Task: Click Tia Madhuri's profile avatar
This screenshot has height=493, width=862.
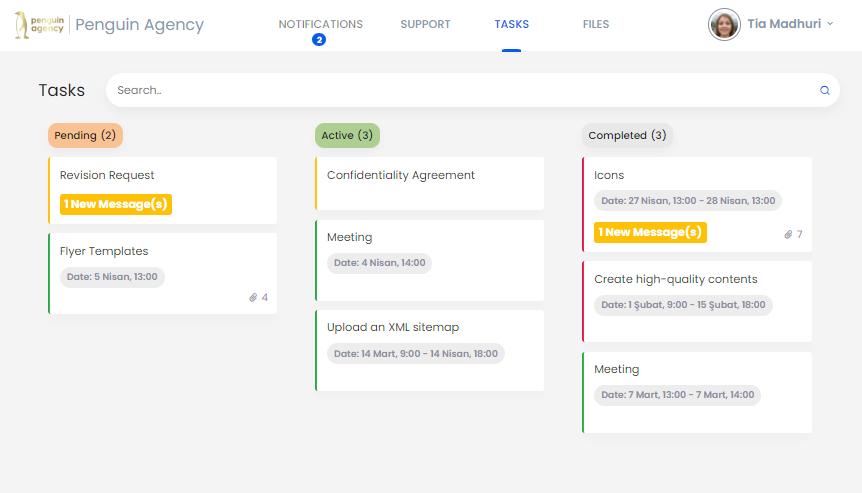Action: click(724, 25)
